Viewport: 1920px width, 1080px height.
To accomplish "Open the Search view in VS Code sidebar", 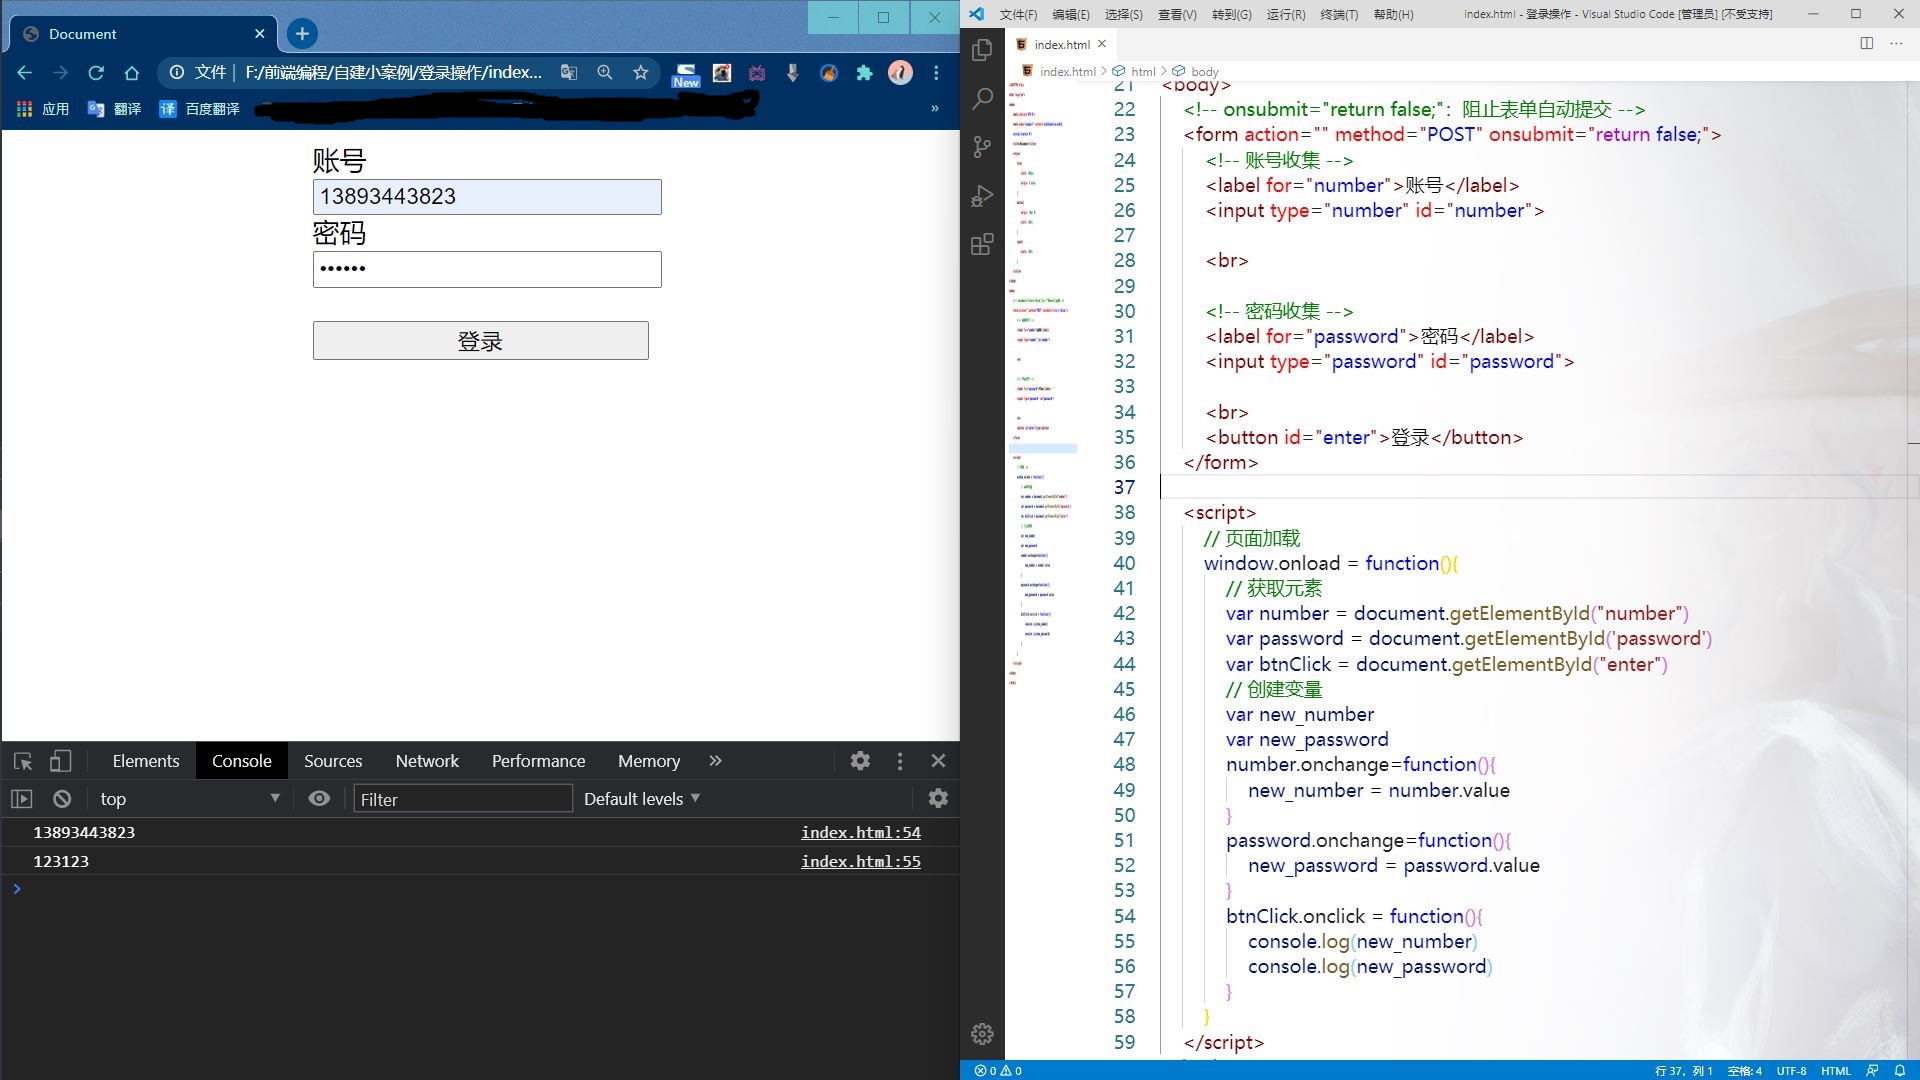I will coord(982,98).
